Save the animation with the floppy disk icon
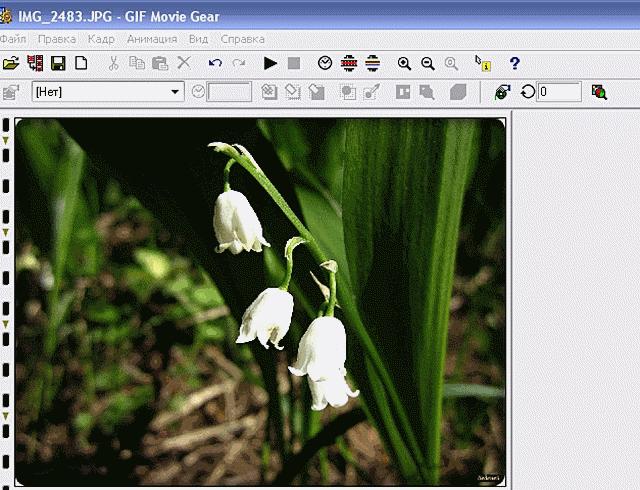Viewport: 640px width, 490px height. (x=59, y=63)
